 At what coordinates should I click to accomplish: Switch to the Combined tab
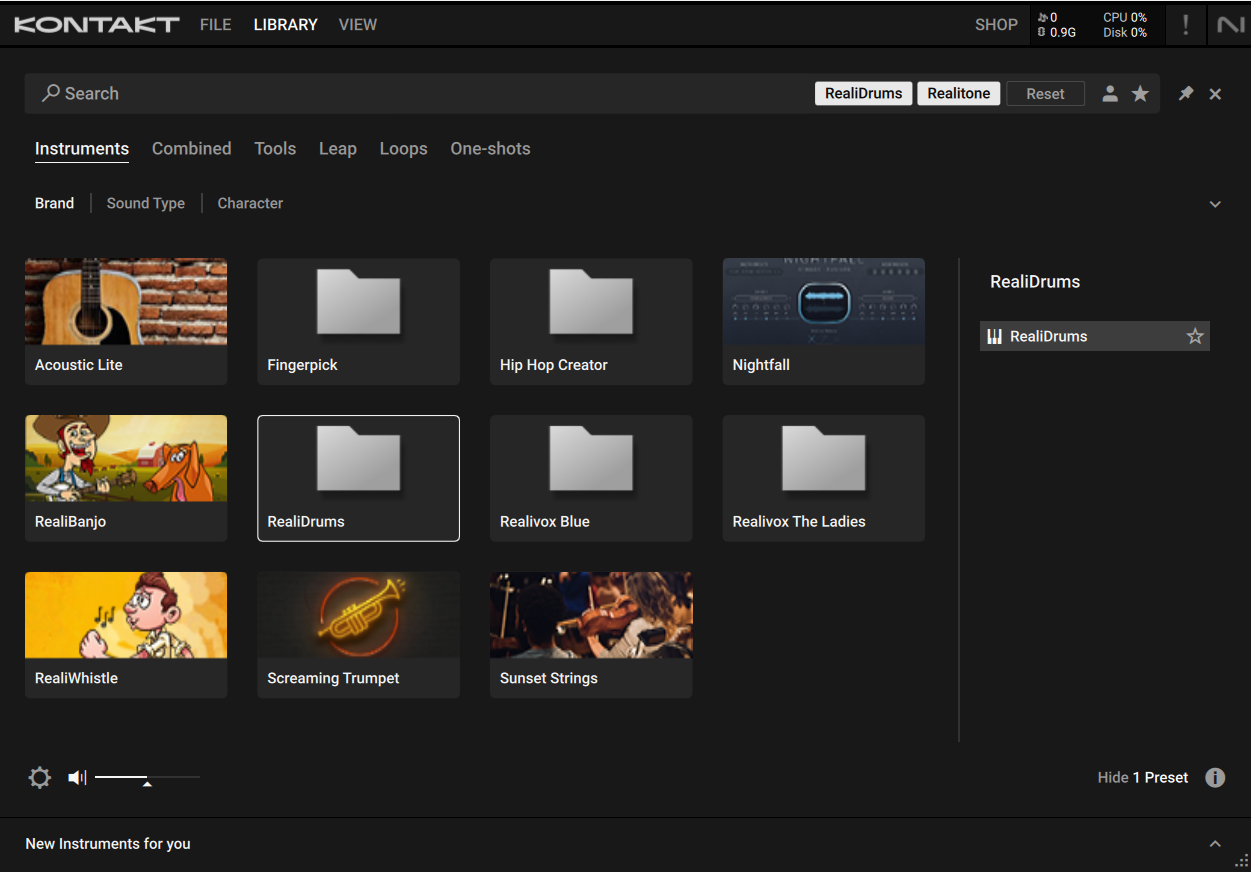click(x=191, y=149)
